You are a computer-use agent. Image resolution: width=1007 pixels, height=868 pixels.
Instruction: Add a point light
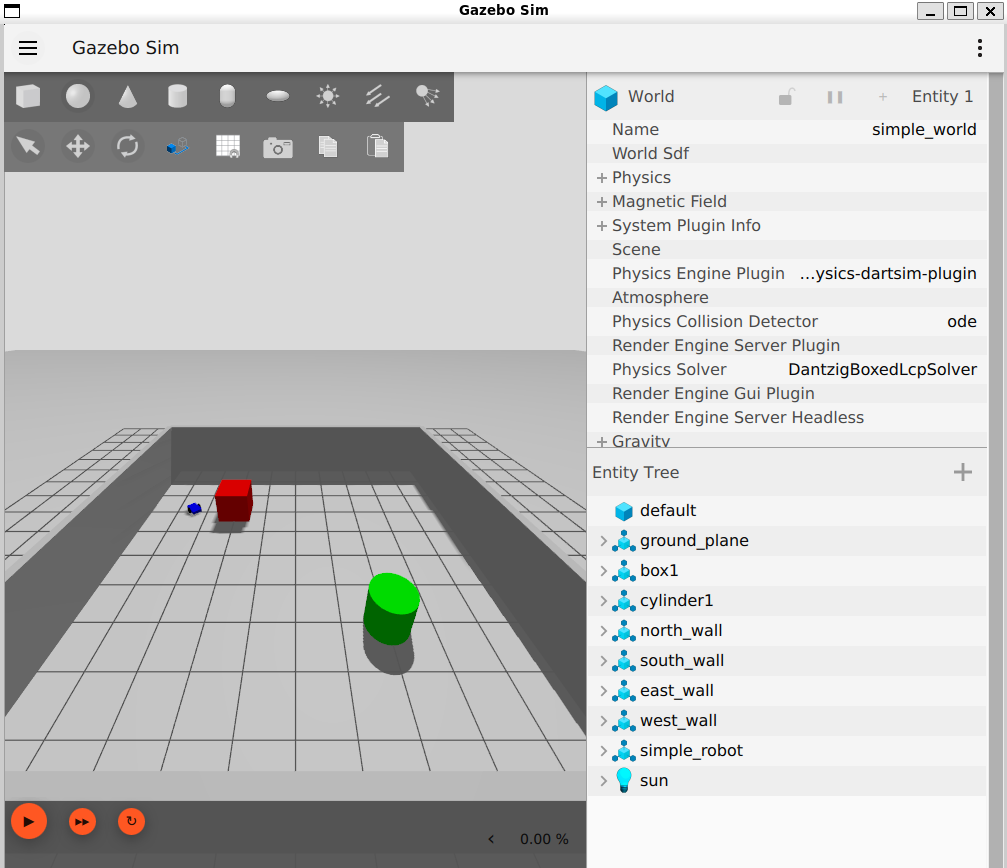pos(328,96)
